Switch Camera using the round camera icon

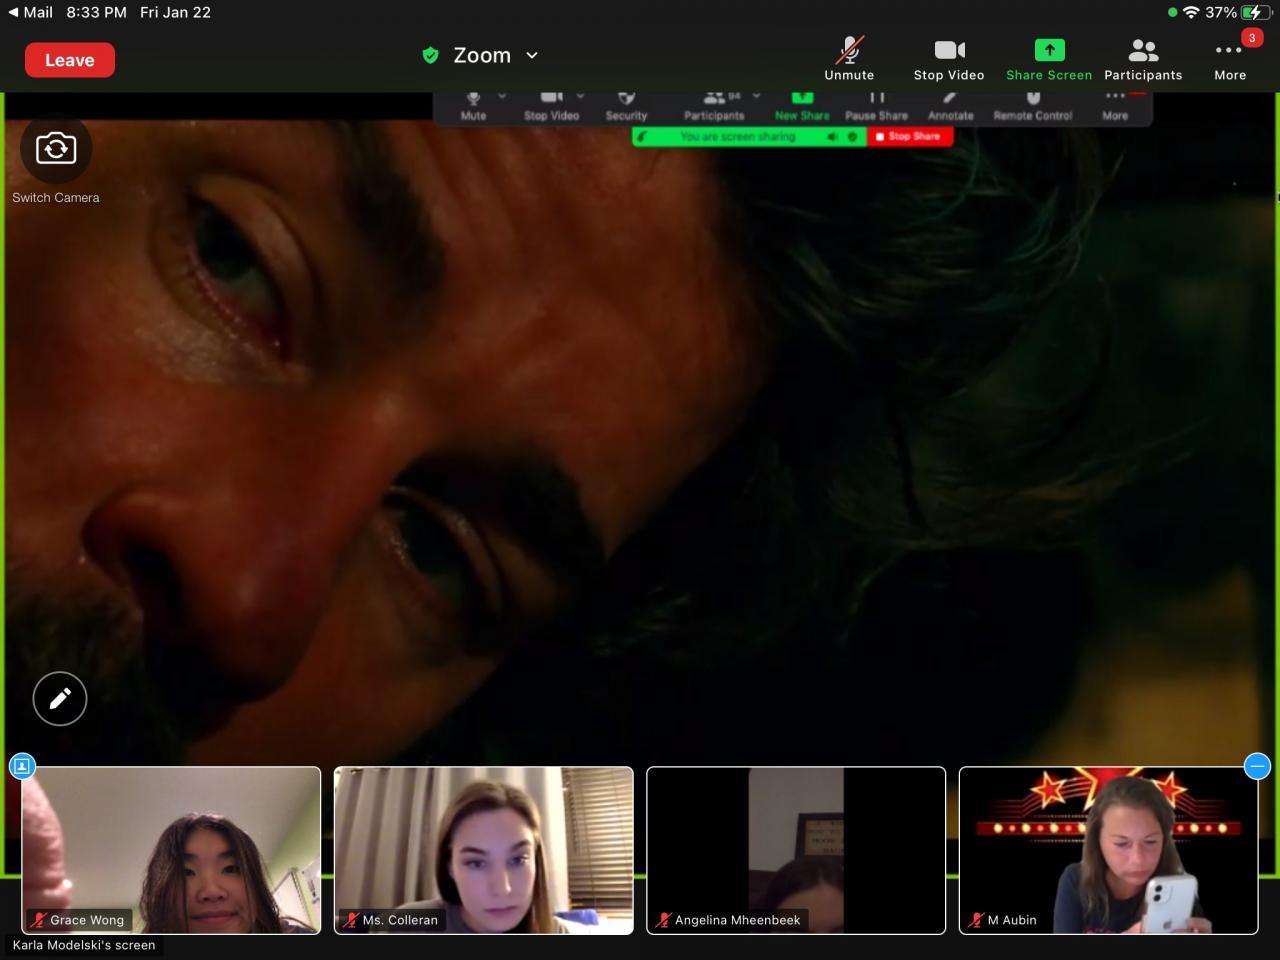[56, 148]
